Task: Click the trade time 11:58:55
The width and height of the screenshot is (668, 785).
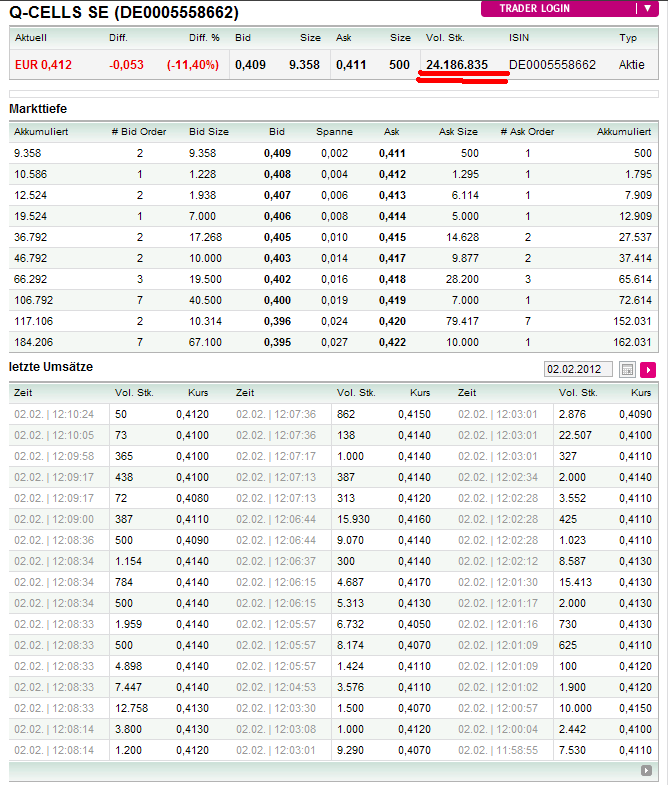Action: (517, 750)
